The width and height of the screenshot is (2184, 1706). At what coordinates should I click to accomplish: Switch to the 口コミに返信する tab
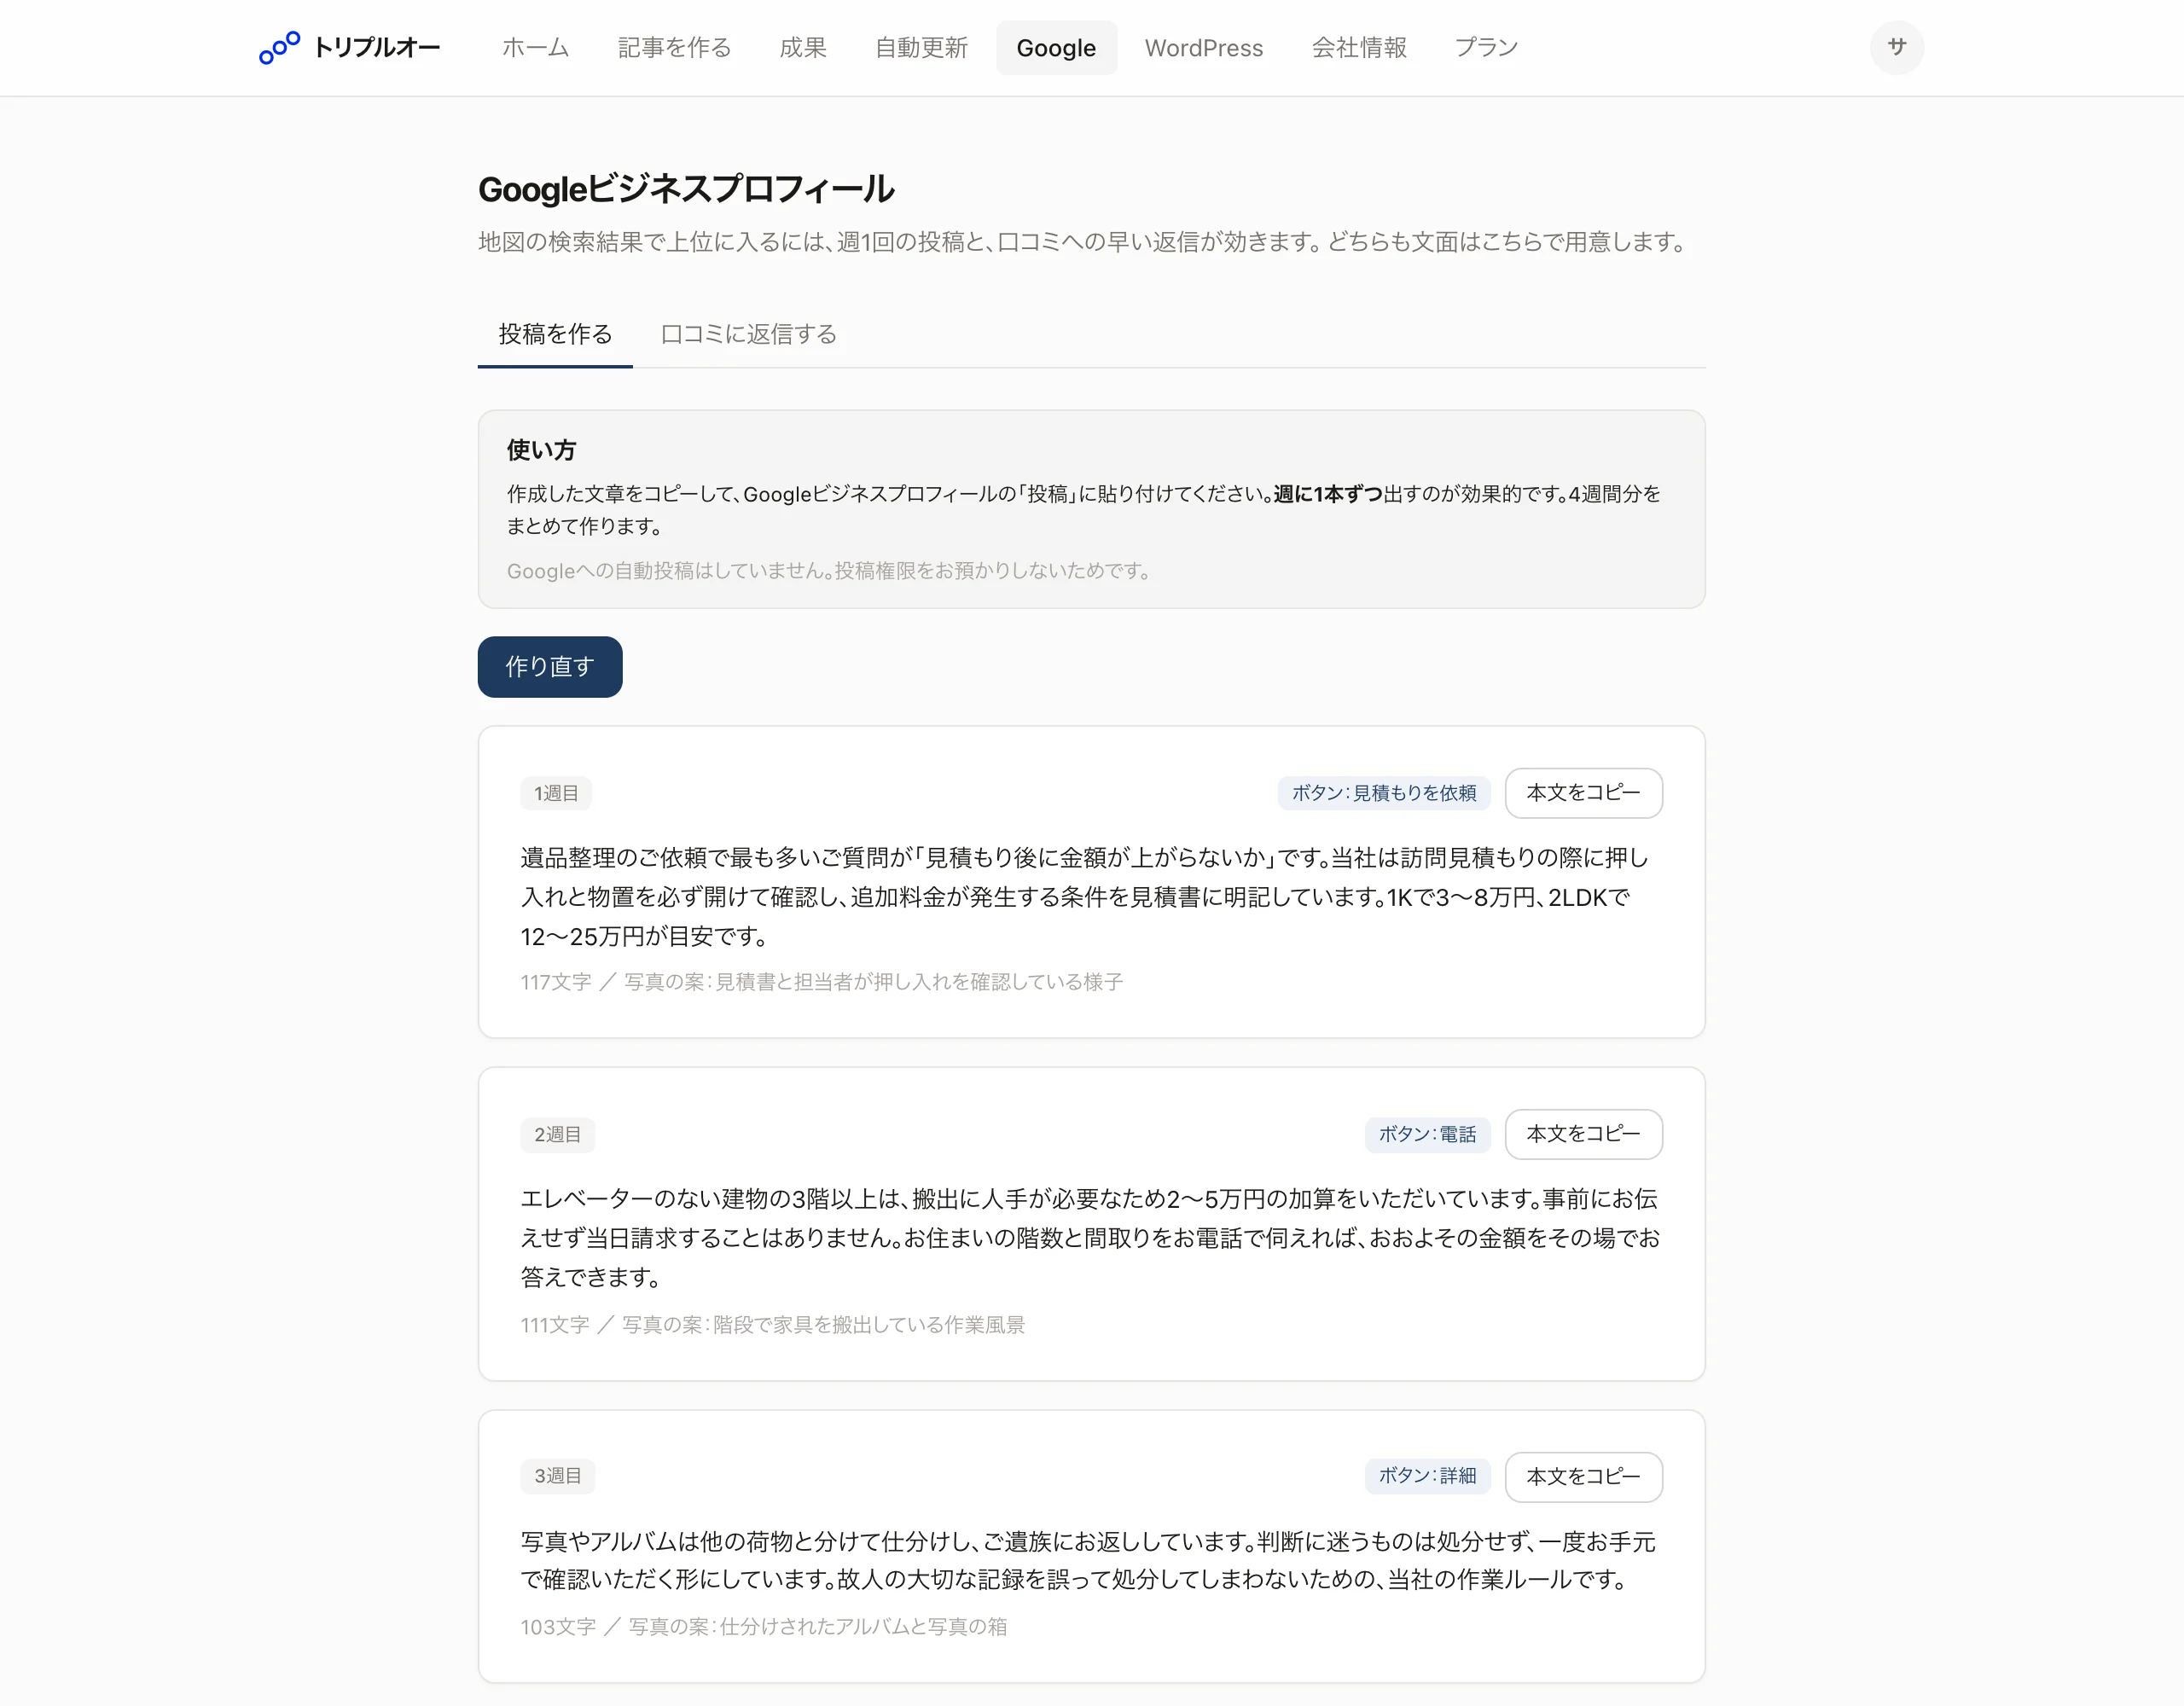pos(748,334)
